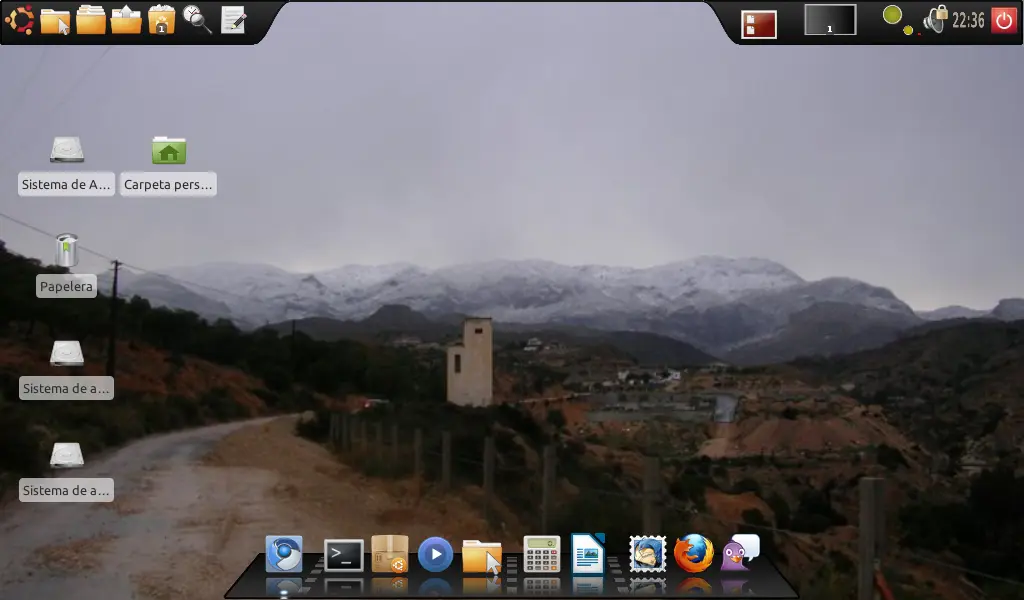Launch Thunderbird mail stamp icon
The image size is (1024, 600).
[x=648, y=554]
